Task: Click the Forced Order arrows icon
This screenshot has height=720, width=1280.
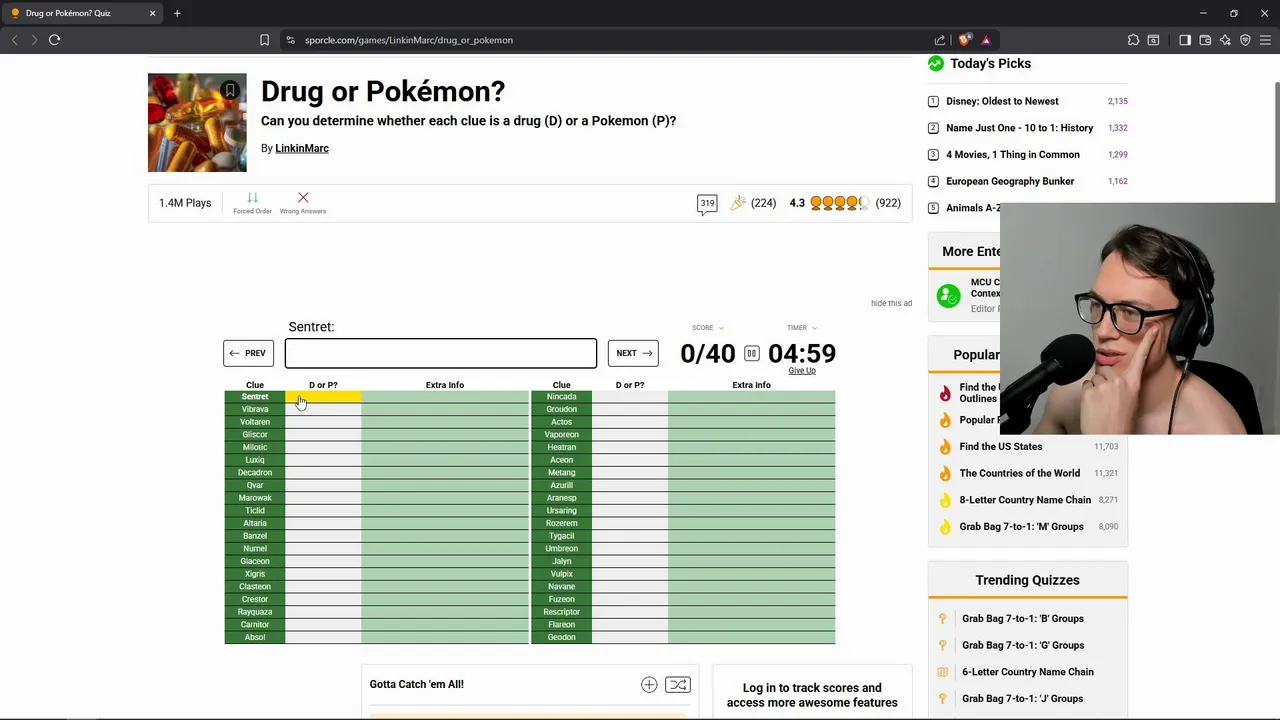Action: tap(252, 198)
